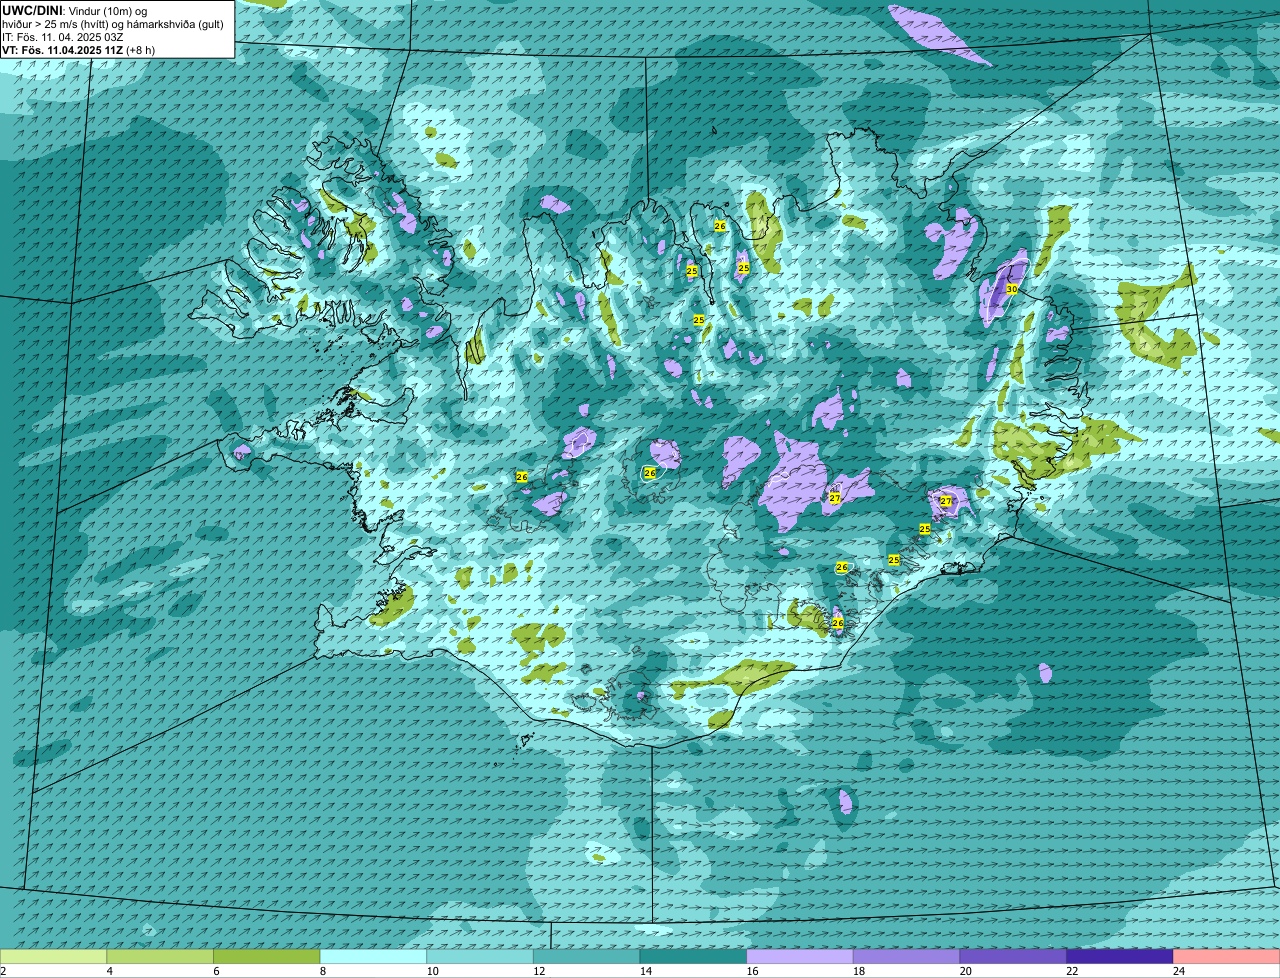This screenshot has width=1280, height=978.
Task: Pick the 16–18 m/s light lavender legend swatch
Action: (x=800, y=957)
